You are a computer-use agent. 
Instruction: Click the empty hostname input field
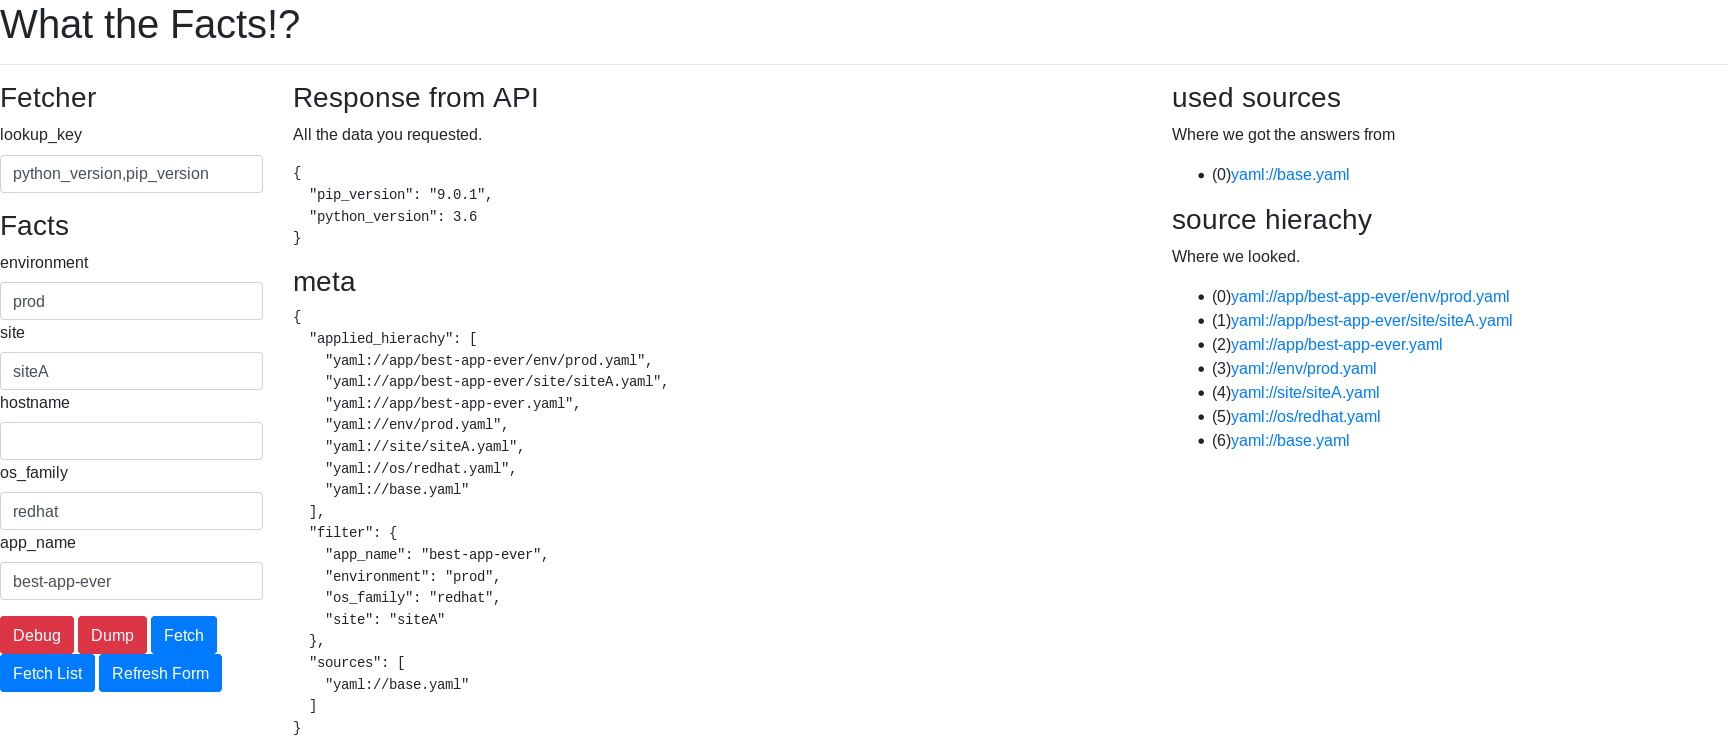click(131, 441)
